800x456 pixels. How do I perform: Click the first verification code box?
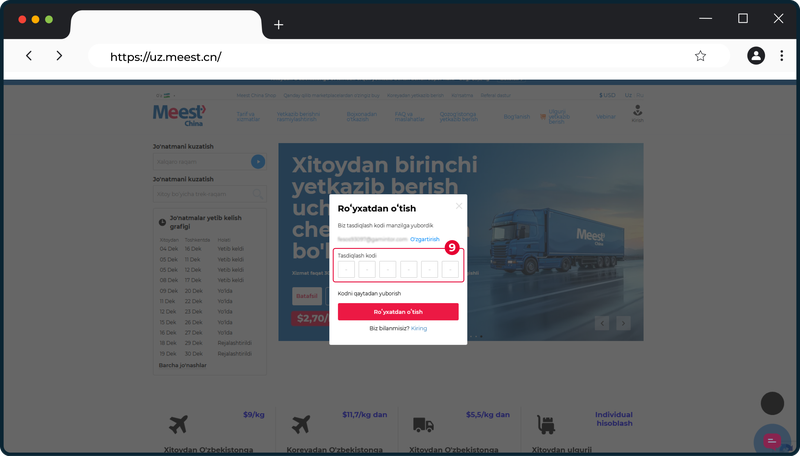[x=346, y=269]
